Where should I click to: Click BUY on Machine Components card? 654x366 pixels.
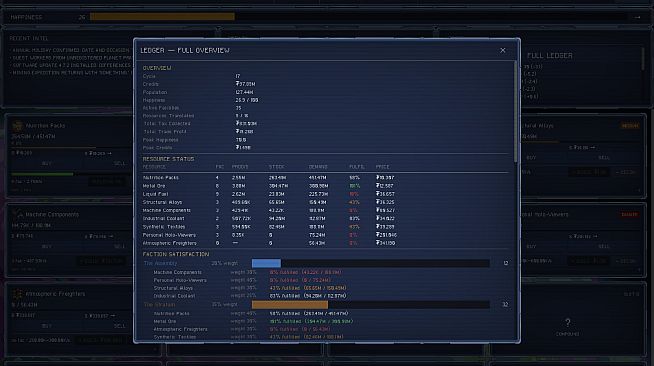[47, 246]
